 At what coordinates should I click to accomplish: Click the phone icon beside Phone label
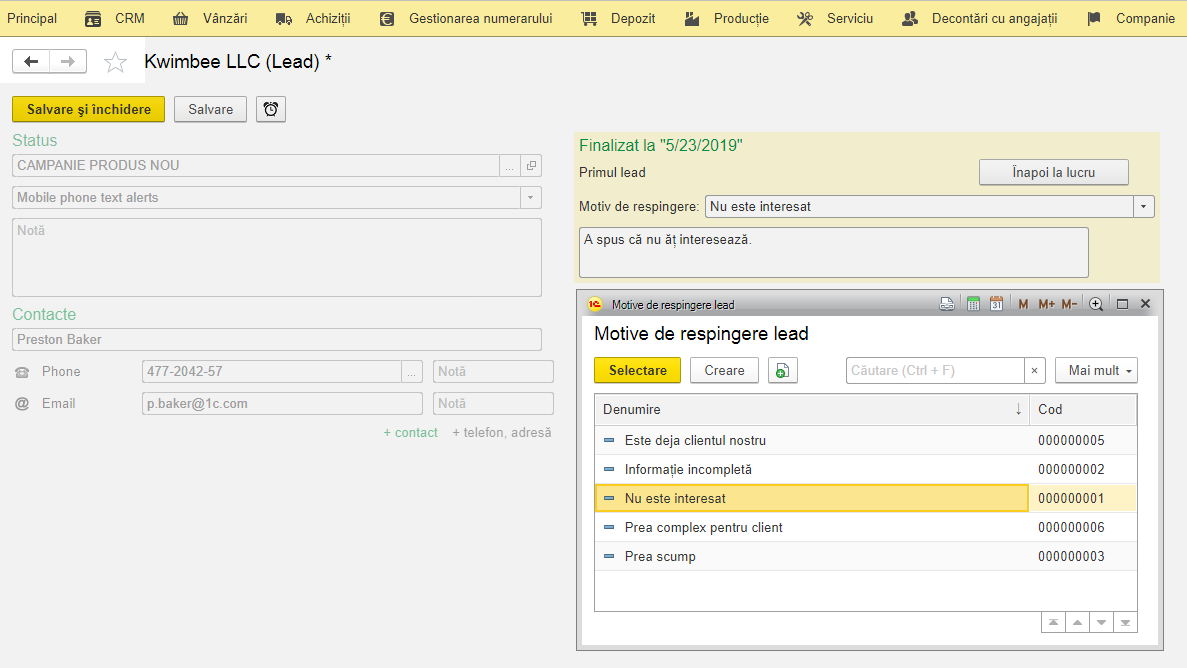point(22,372)
